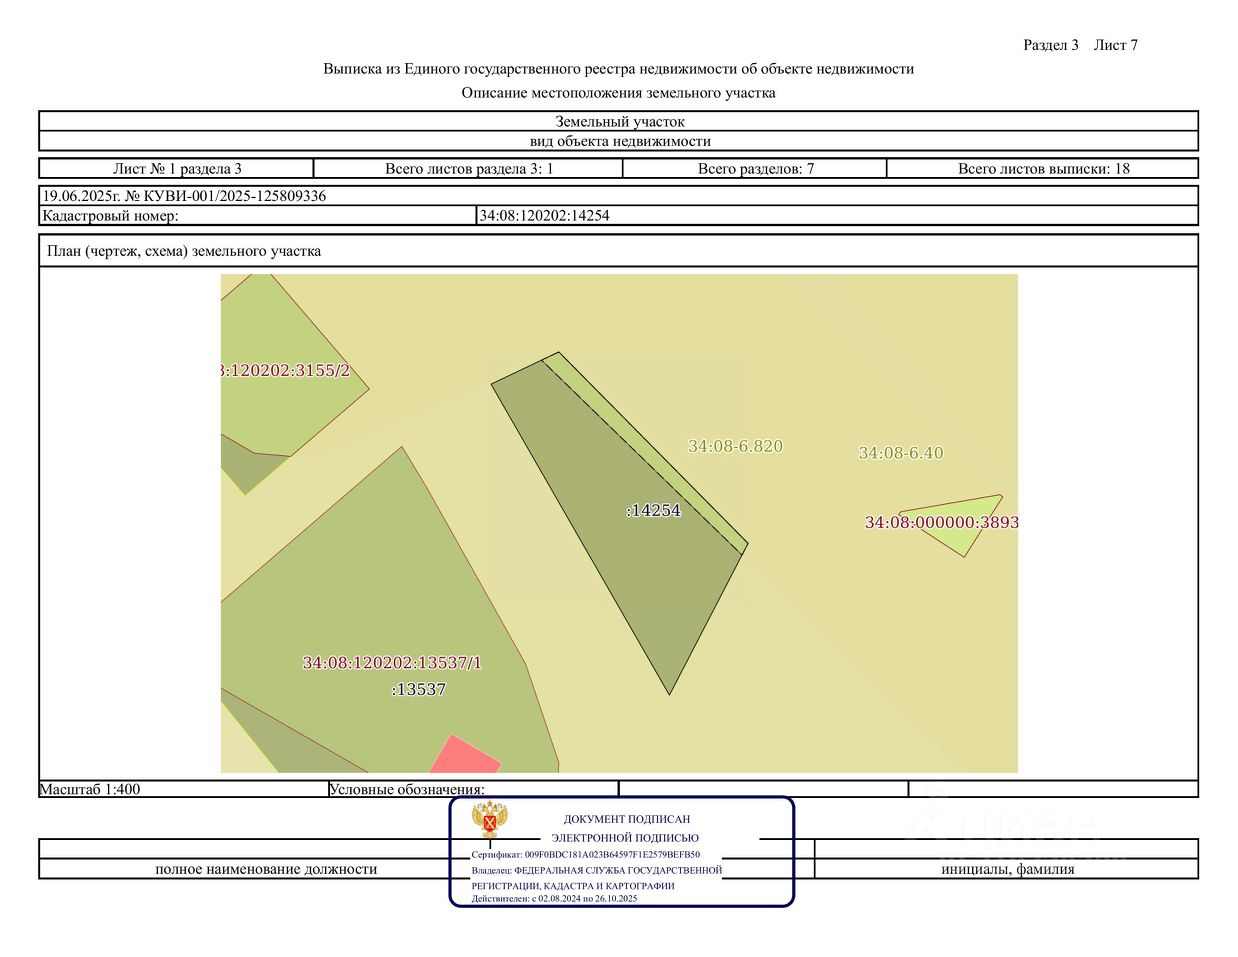
Task: Click the cell 'Всего разделов: 7'
Action: [756, 169]
